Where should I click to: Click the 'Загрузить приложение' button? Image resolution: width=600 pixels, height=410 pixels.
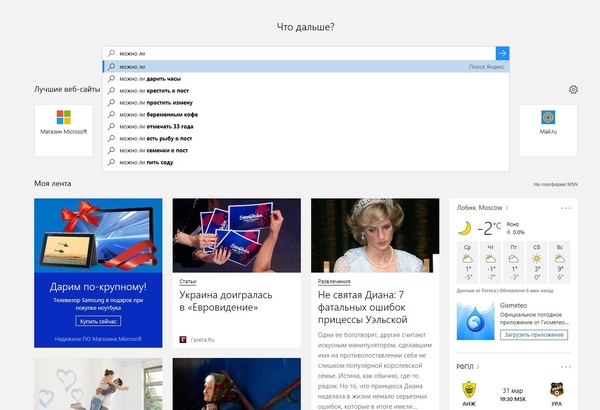(534, 335)
